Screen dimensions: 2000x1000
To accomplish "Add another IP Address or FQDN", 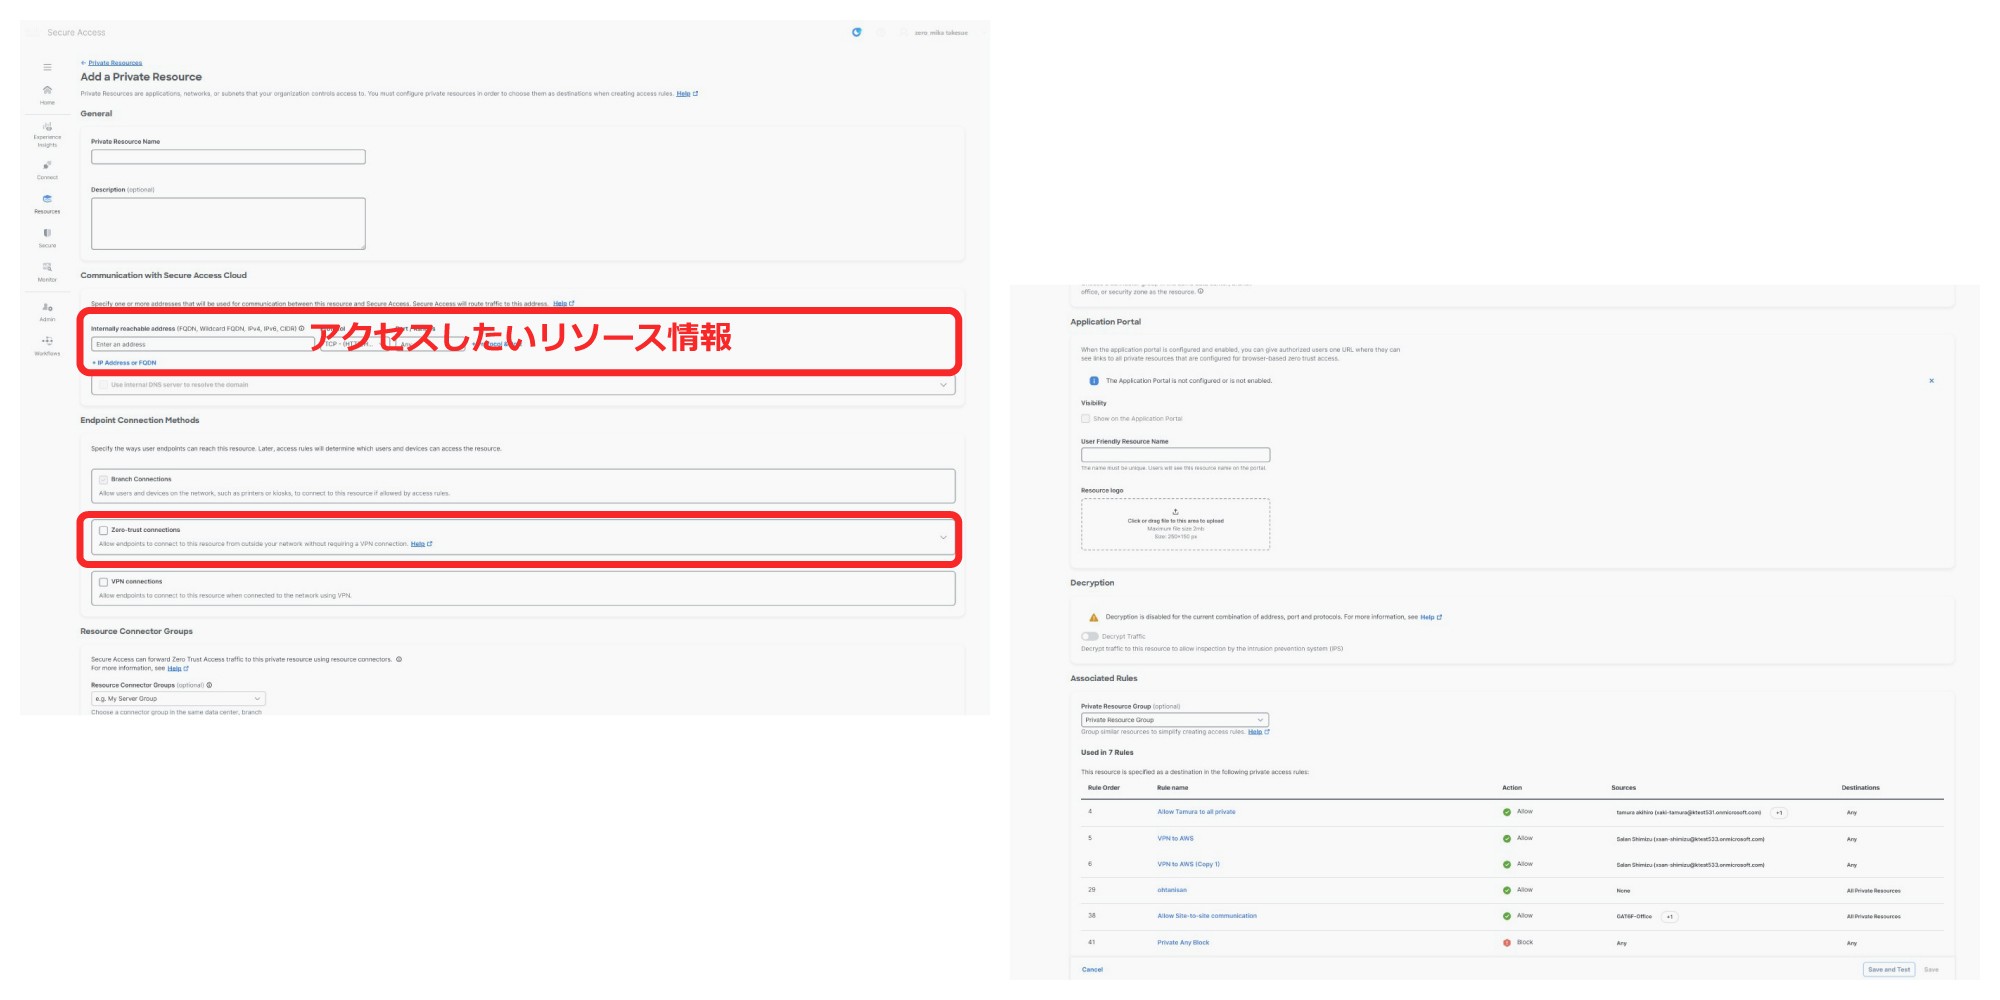I will coord(124,363).
